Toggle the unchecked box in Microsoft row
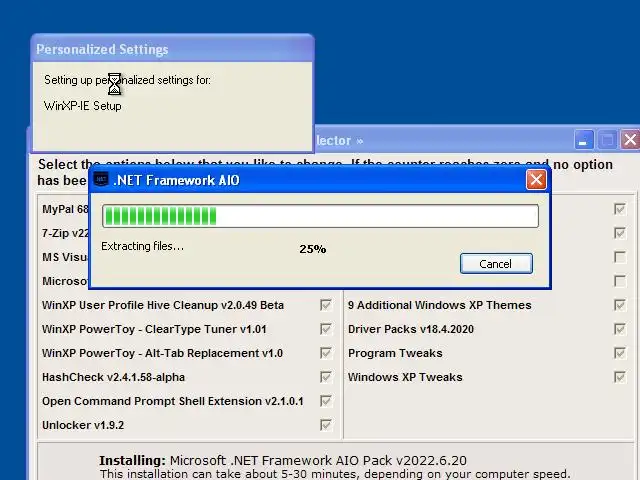 click(620, 281)
